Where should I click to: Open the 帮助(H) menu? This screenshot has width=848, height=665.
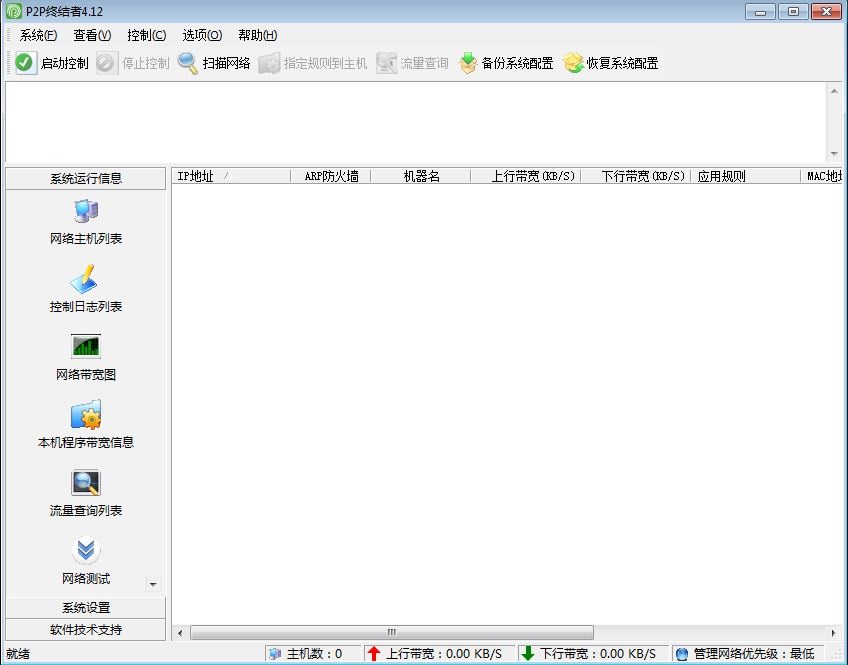(257, 35)
